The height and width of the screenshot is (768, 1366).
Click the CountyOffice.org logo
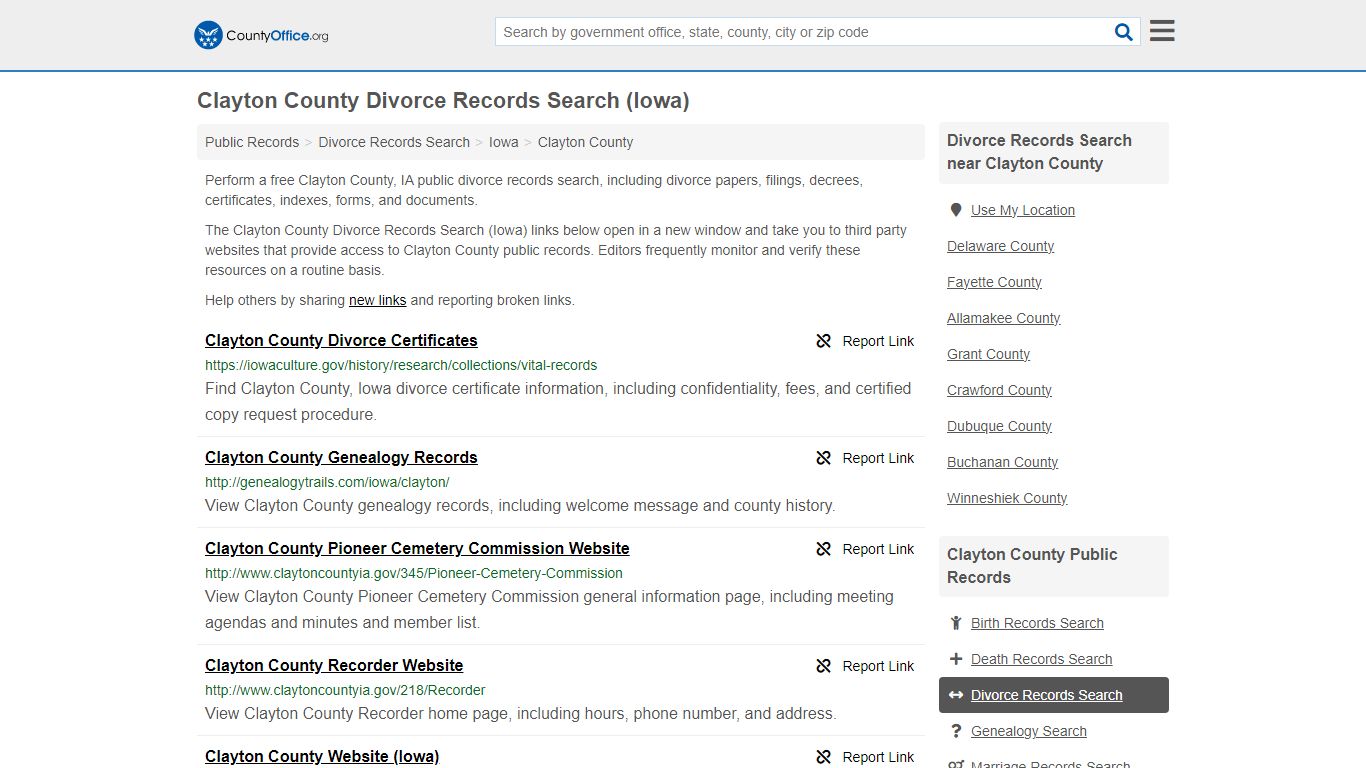[261, 35]
